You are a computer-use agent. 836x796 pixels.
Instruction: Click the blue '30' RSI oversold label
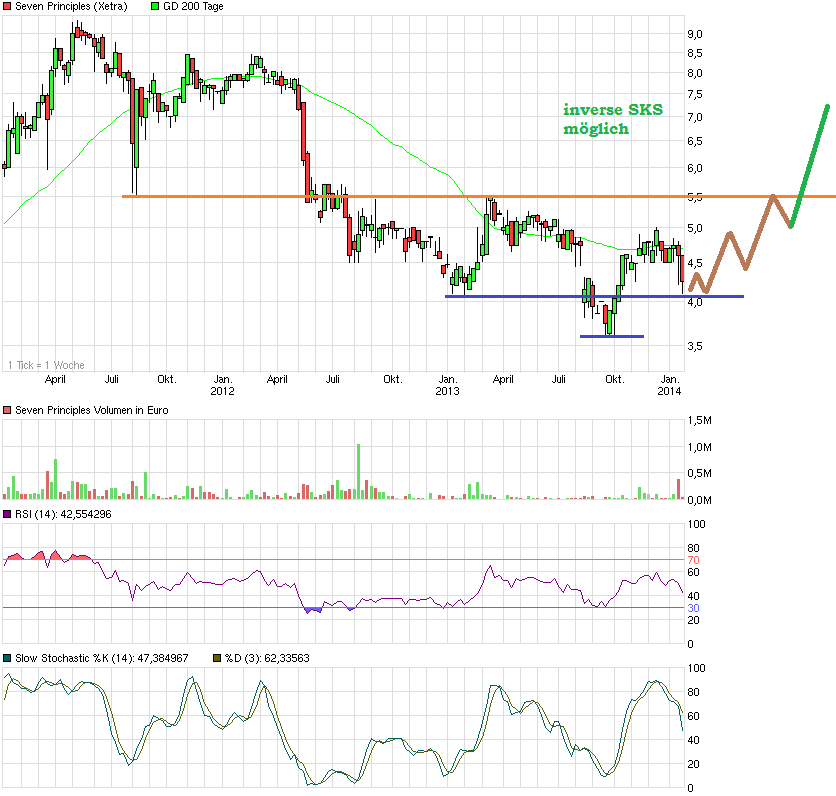(x=693, y=608)
